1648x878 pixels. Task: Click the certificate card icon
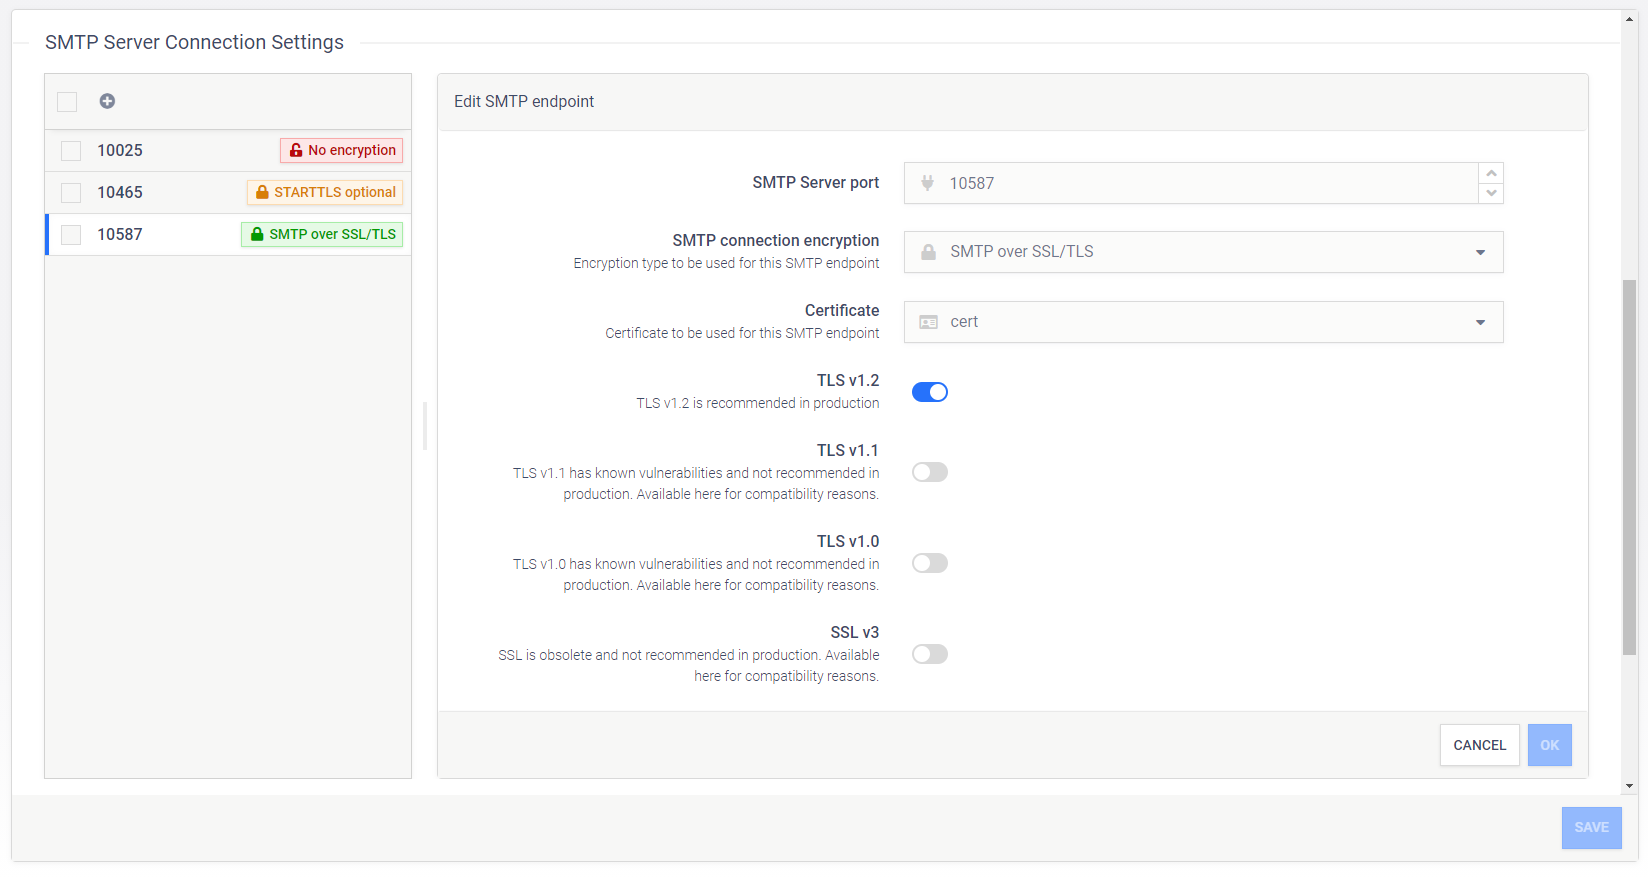(928, 322)
